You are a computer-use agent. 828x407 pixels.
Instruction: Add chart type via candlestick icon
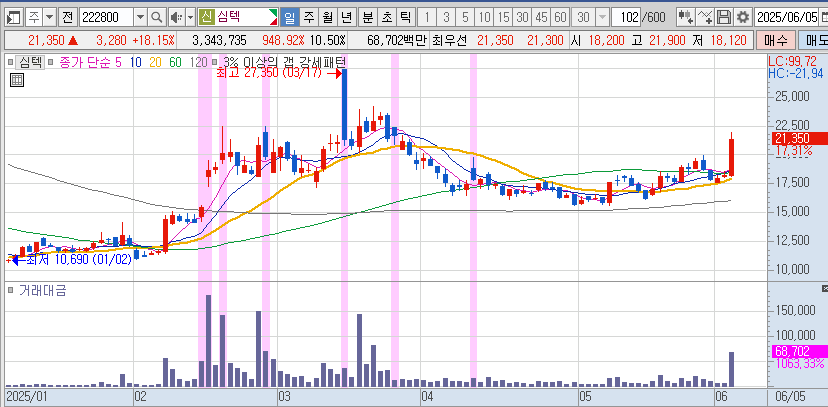(686, 18)
